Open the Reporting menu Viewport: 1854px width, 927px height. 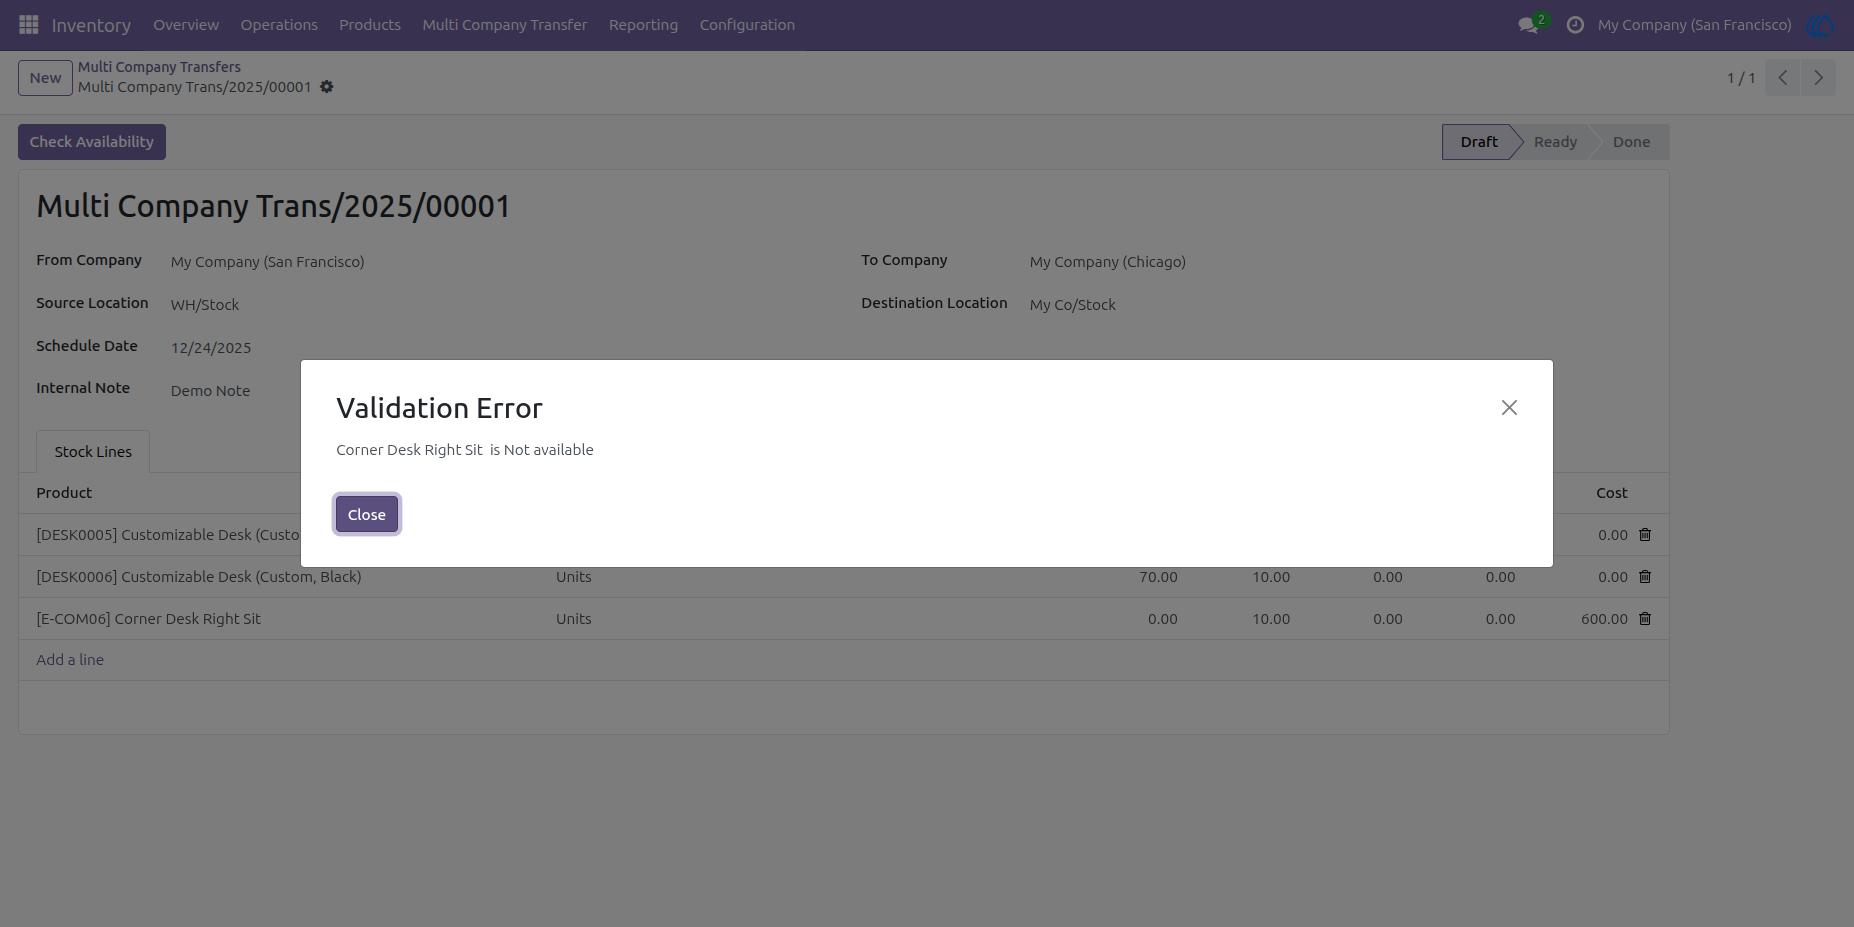643,25
